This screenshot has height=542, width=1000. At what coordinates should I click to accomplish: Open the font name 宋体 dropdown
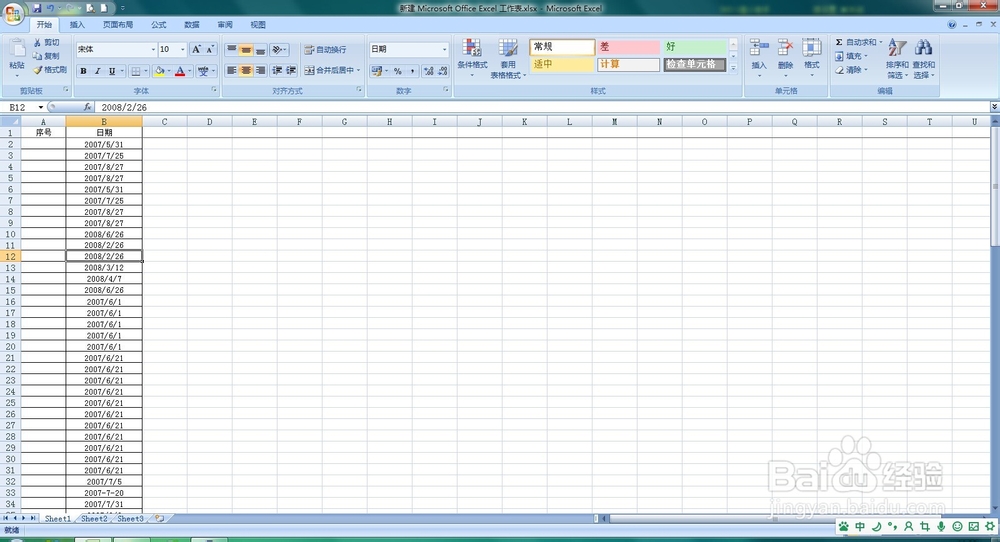[x=153, y=49]
